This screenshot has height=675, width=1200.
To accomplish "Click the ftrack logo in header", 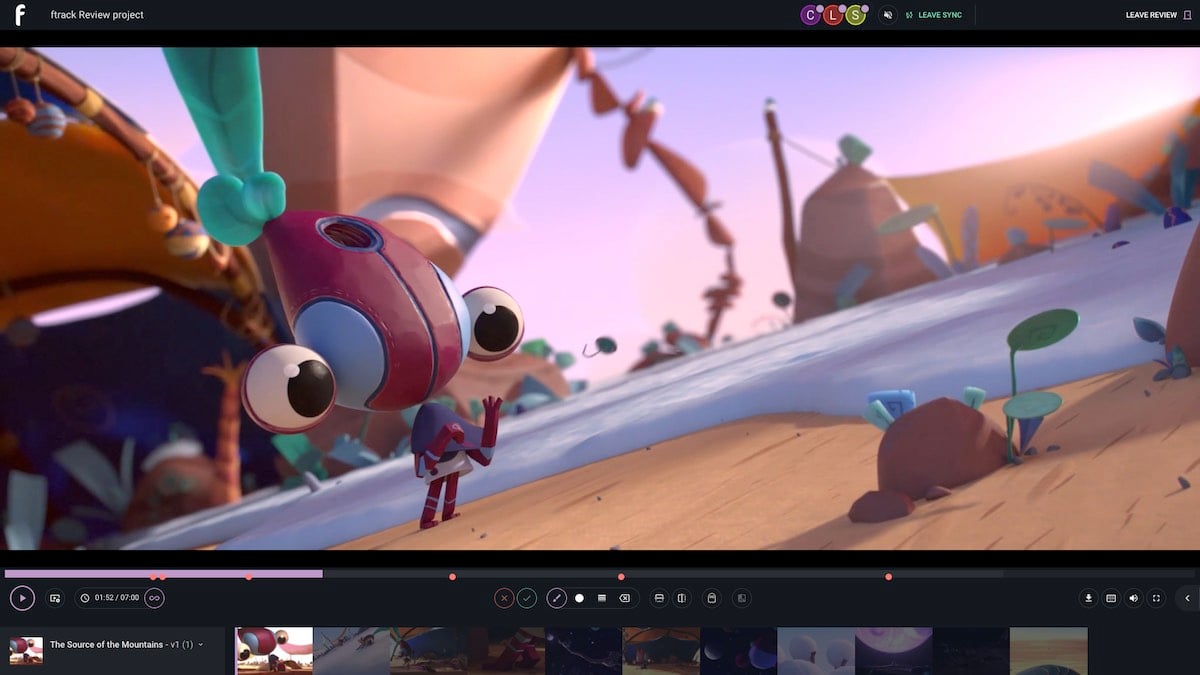I will (x=20, y=15).
